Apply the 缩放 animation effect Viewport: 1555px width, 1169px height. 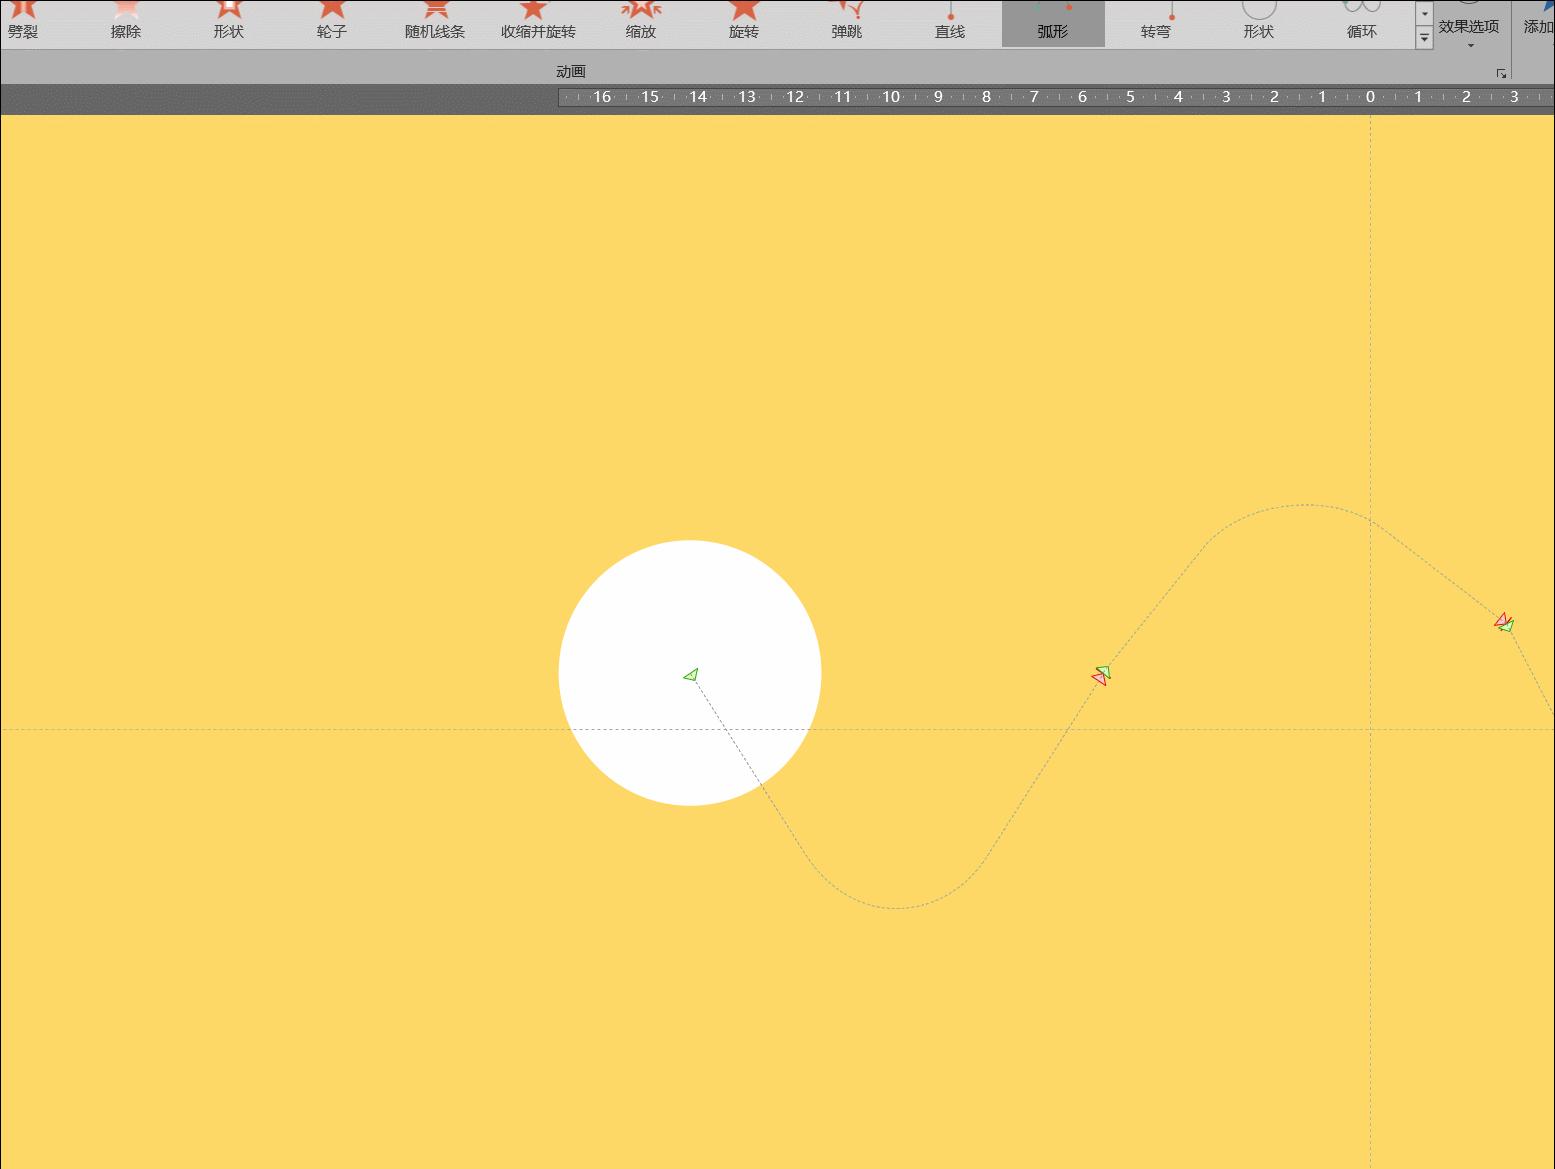[641, 22]
